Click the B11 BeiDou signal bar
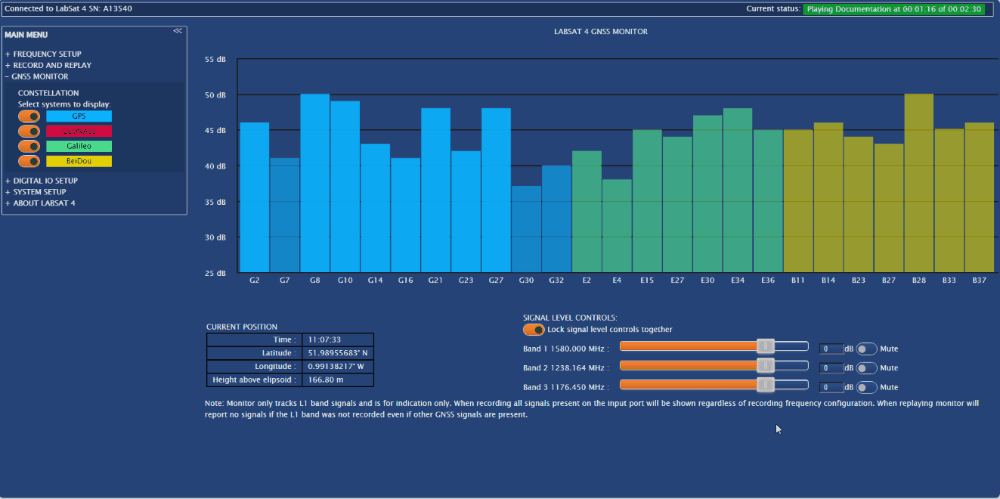Image resolution: width=1000 pixels, height=499 pixels. [798, 201]
